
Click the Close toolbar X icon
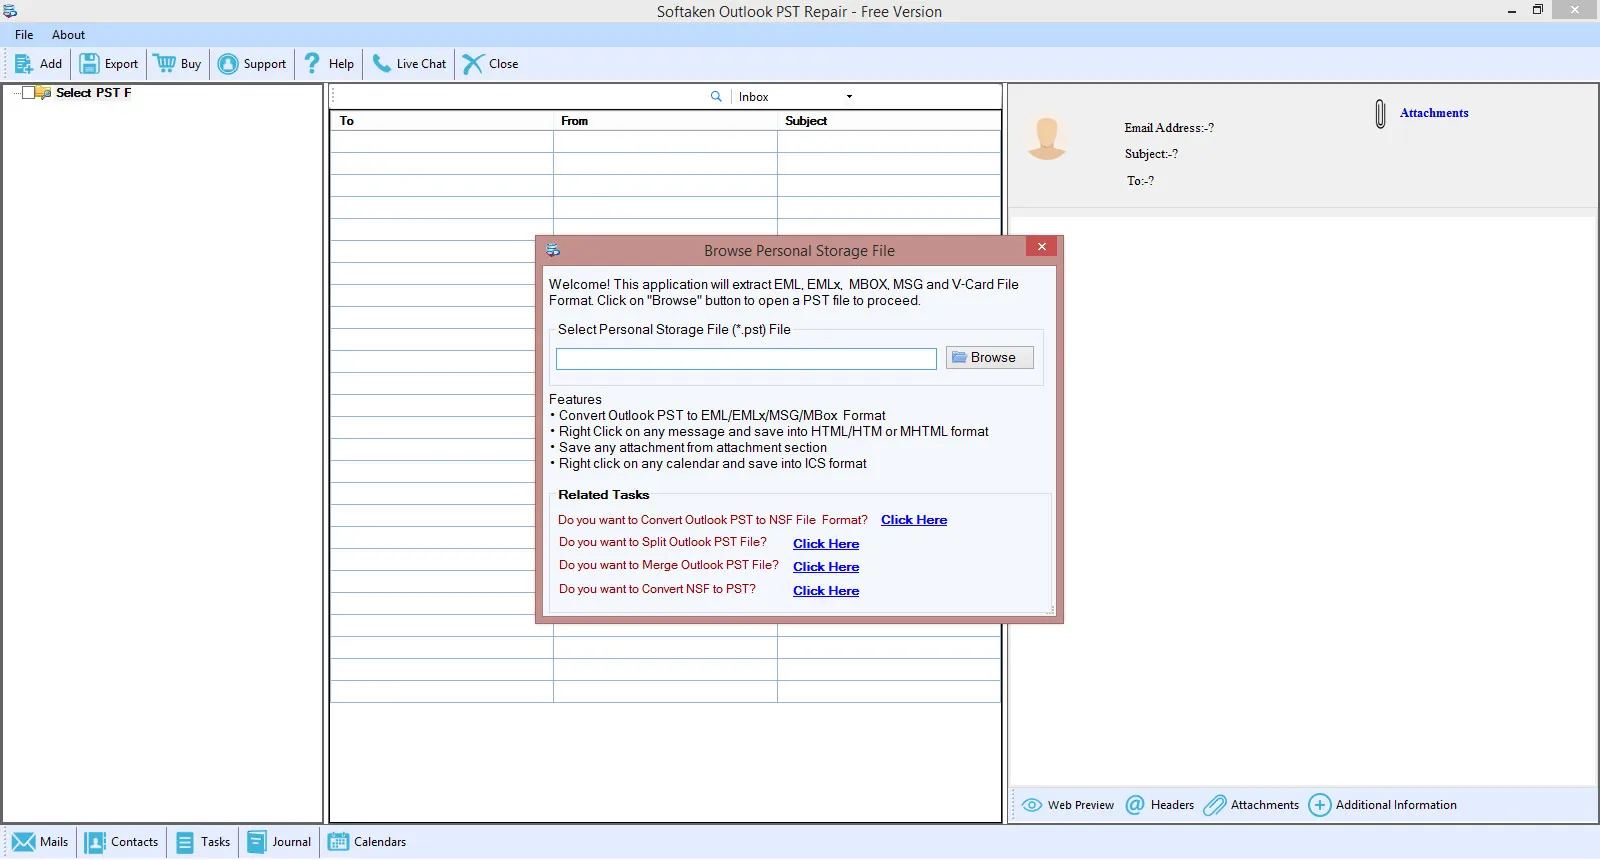[473, 64]
